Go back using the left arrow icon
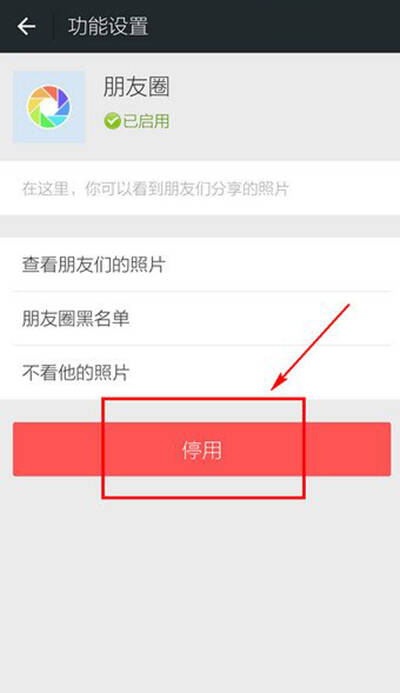 click(x=27, y=27)
